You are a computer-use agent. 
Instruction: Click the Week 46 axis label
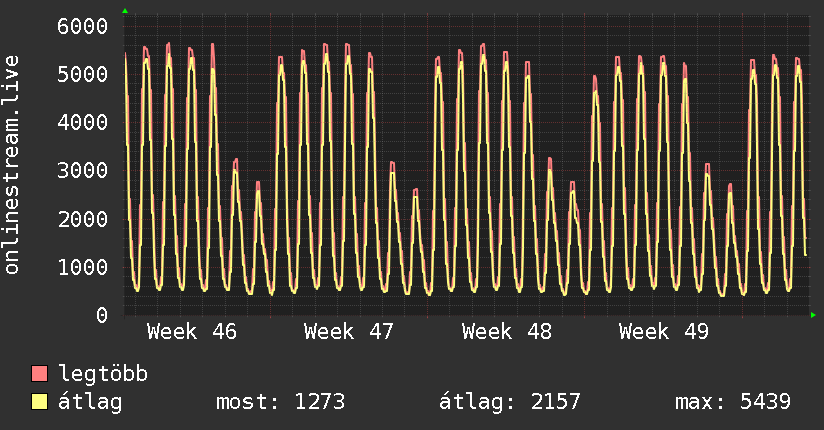click(192, 331)
